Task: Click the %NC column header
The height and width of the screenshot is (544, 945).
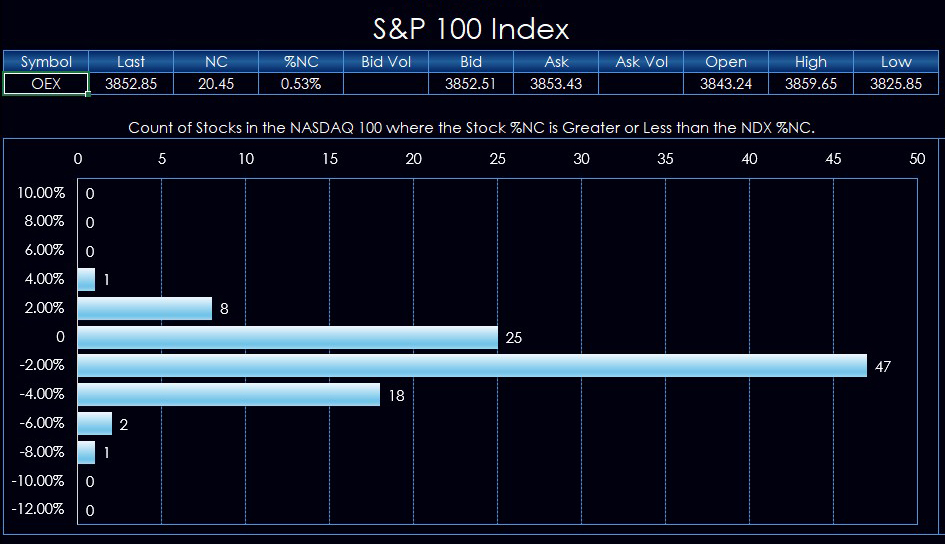Action: 301,61
